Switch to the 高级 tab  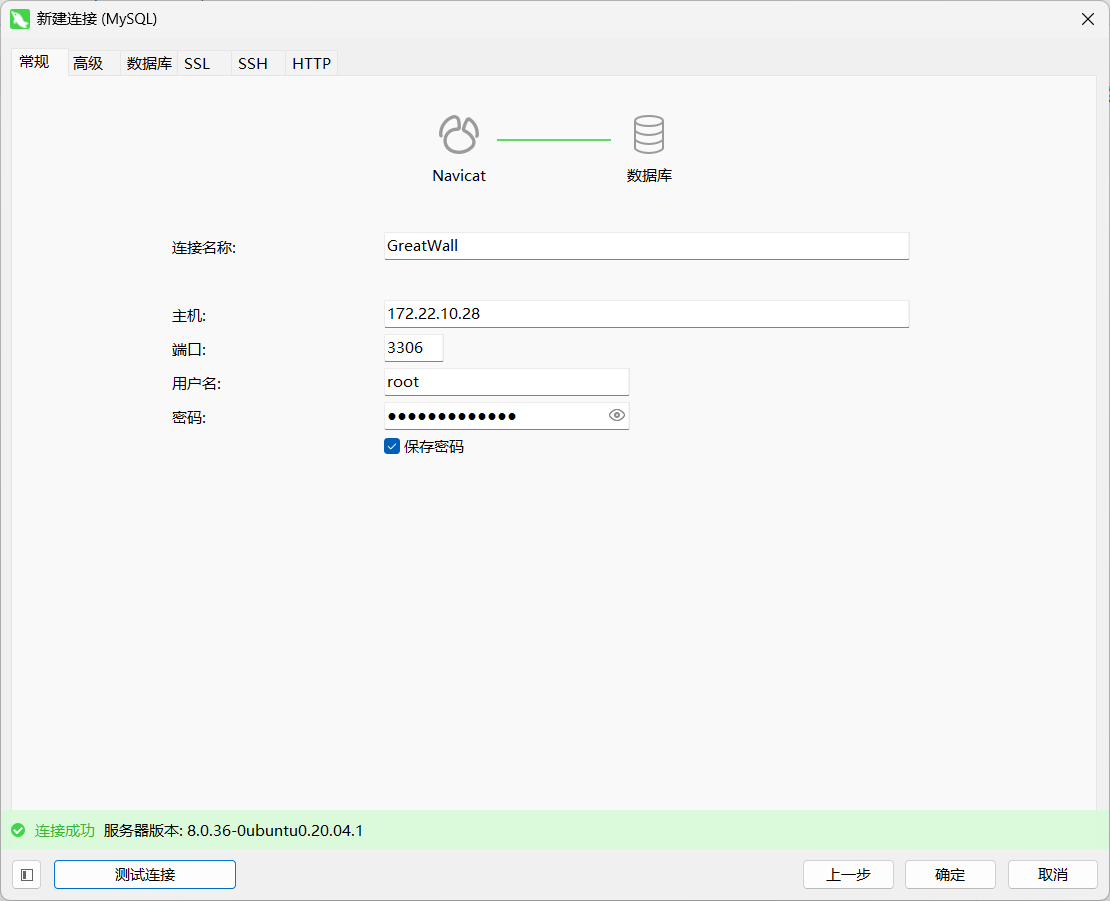[88, 63]
